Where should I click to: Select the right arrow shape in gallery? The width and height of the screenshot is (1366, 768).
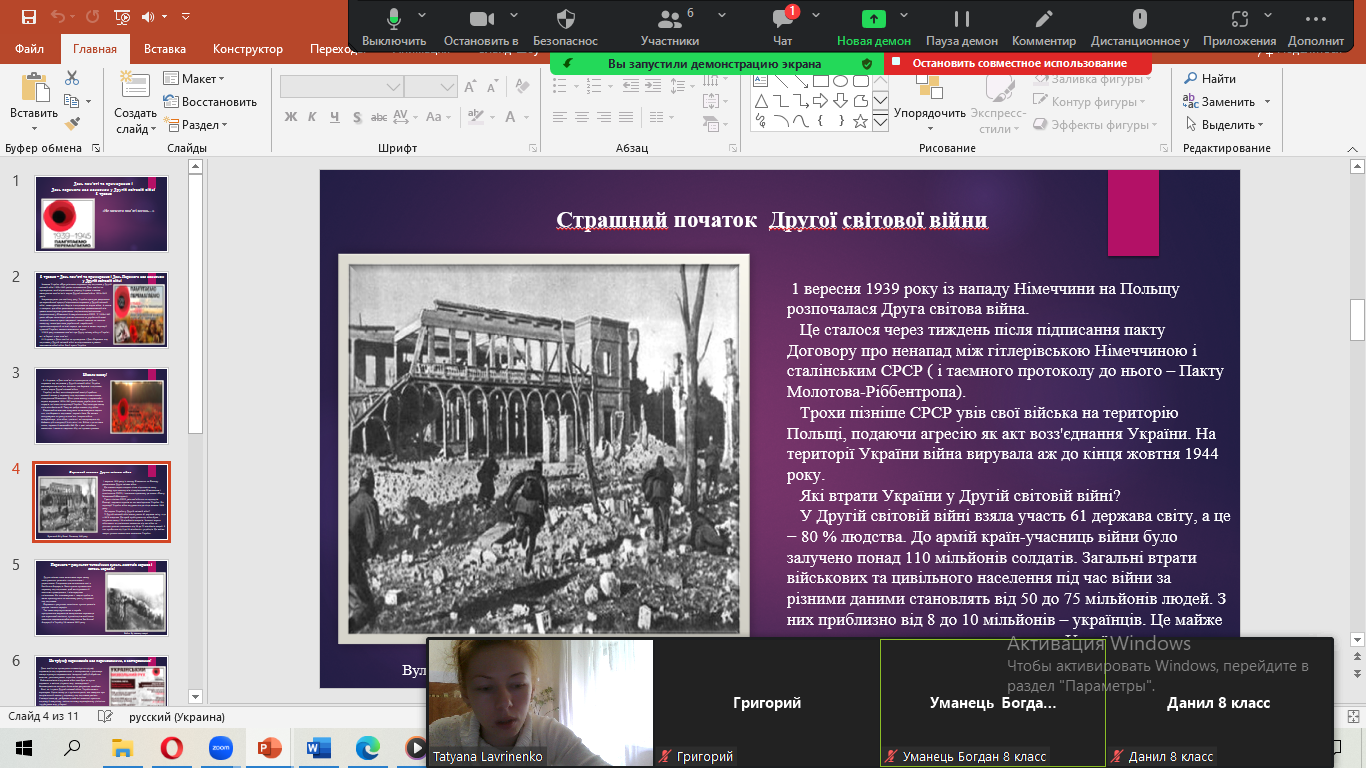(821, 101)
